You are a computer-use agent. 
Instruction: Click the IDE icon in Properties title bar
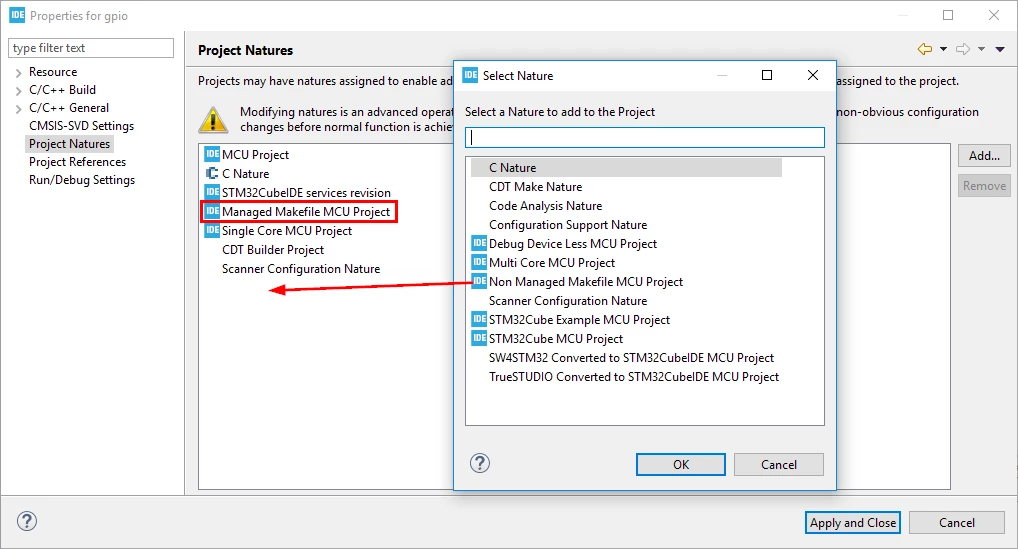pos(17,15)
